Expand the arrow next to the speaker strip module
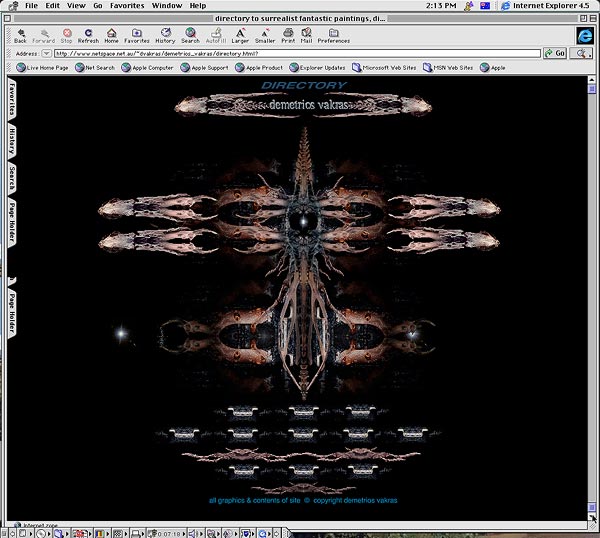 201,534
